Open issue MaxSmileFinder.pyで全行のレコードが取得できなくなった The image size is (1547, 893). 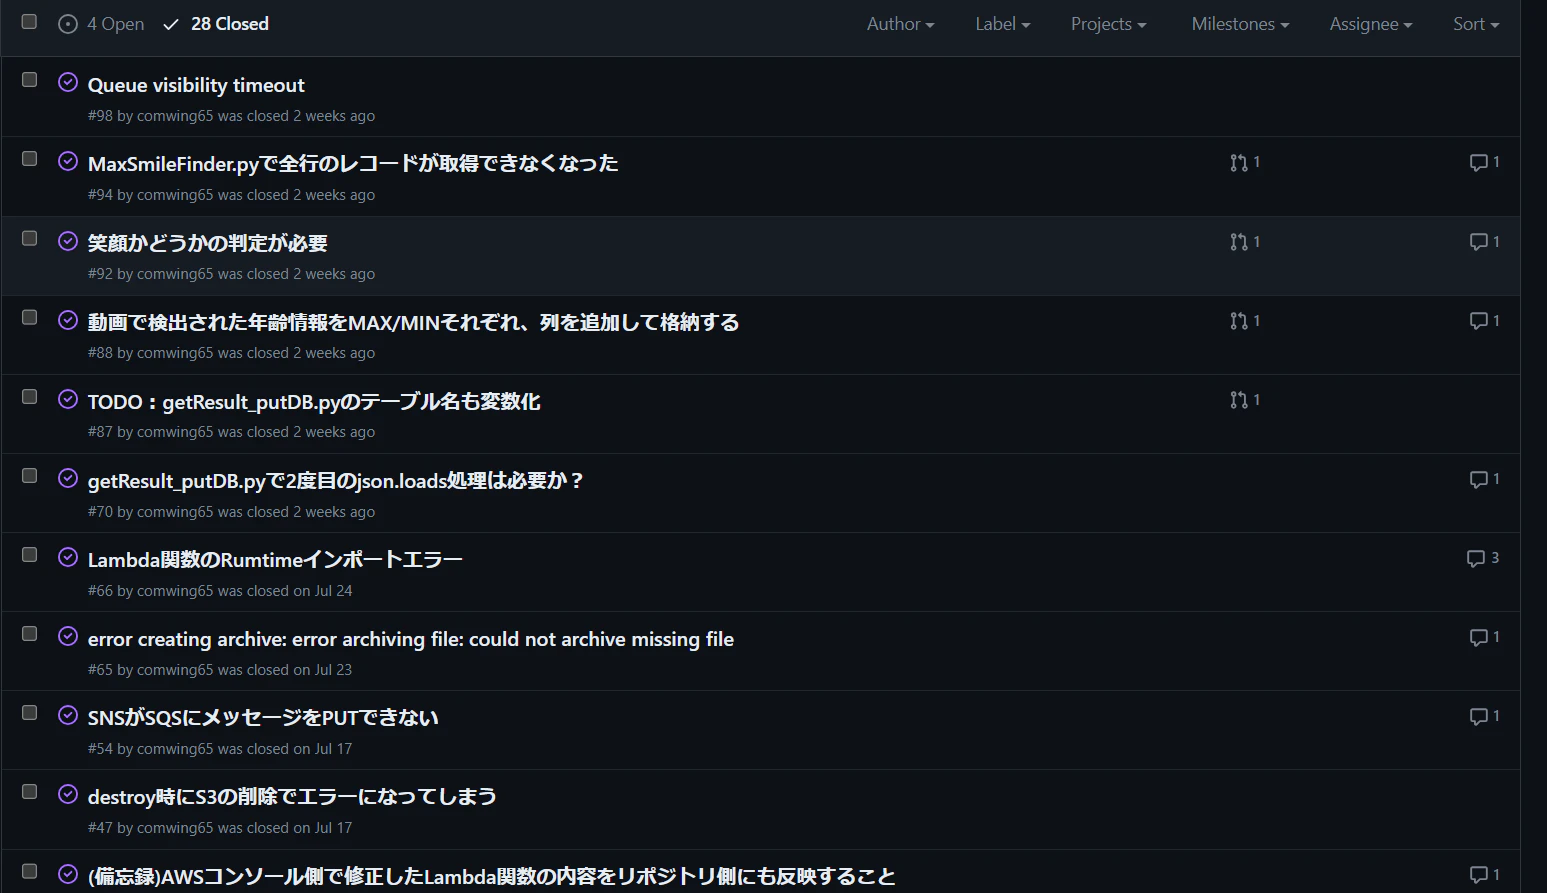coord(353,163)
